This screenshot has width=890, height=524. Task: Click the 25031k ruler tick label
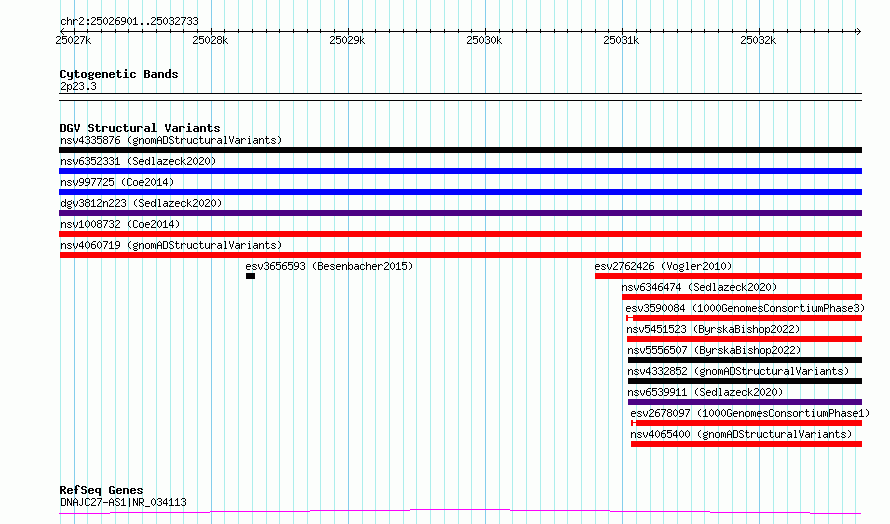pos(621,40)
